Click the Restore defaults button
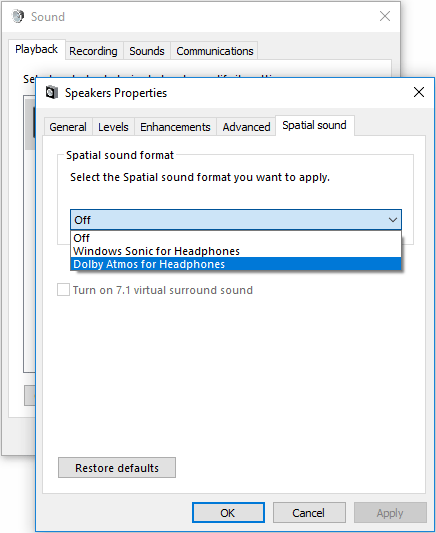The width and height of the screenshot is (436, 533). pyautogui.click(x=117, y=468)
